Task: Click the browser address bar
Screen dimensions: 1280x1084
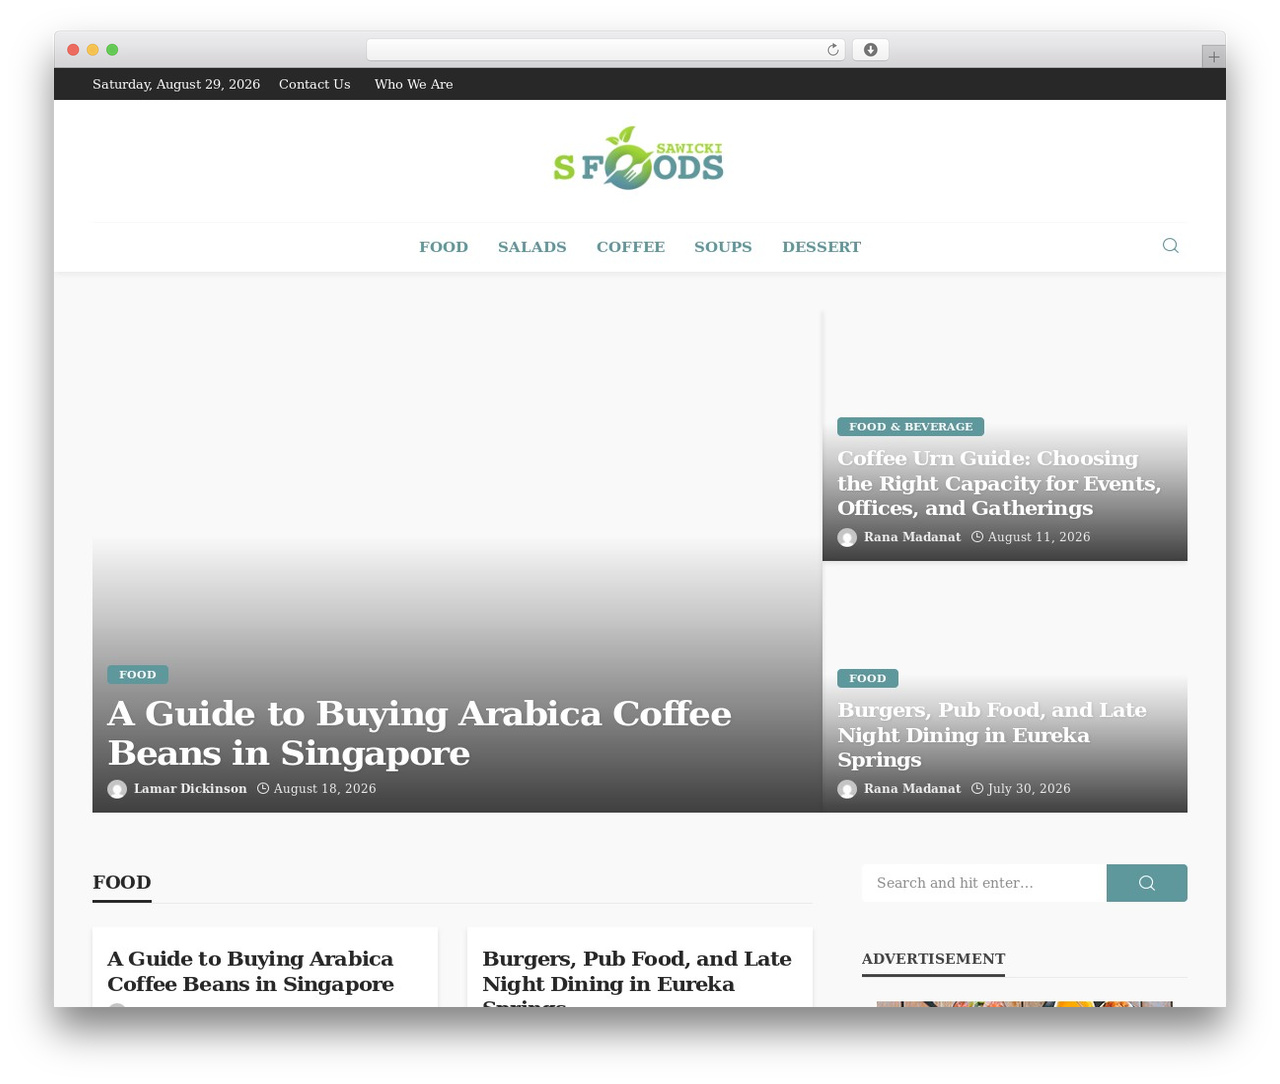Action: 606,50
